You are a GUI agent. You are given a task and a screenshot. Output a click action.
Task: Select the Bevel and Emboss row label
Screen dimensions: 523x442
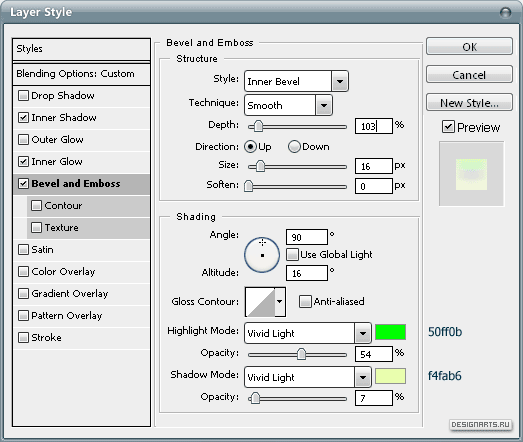(x=76, y=184)
